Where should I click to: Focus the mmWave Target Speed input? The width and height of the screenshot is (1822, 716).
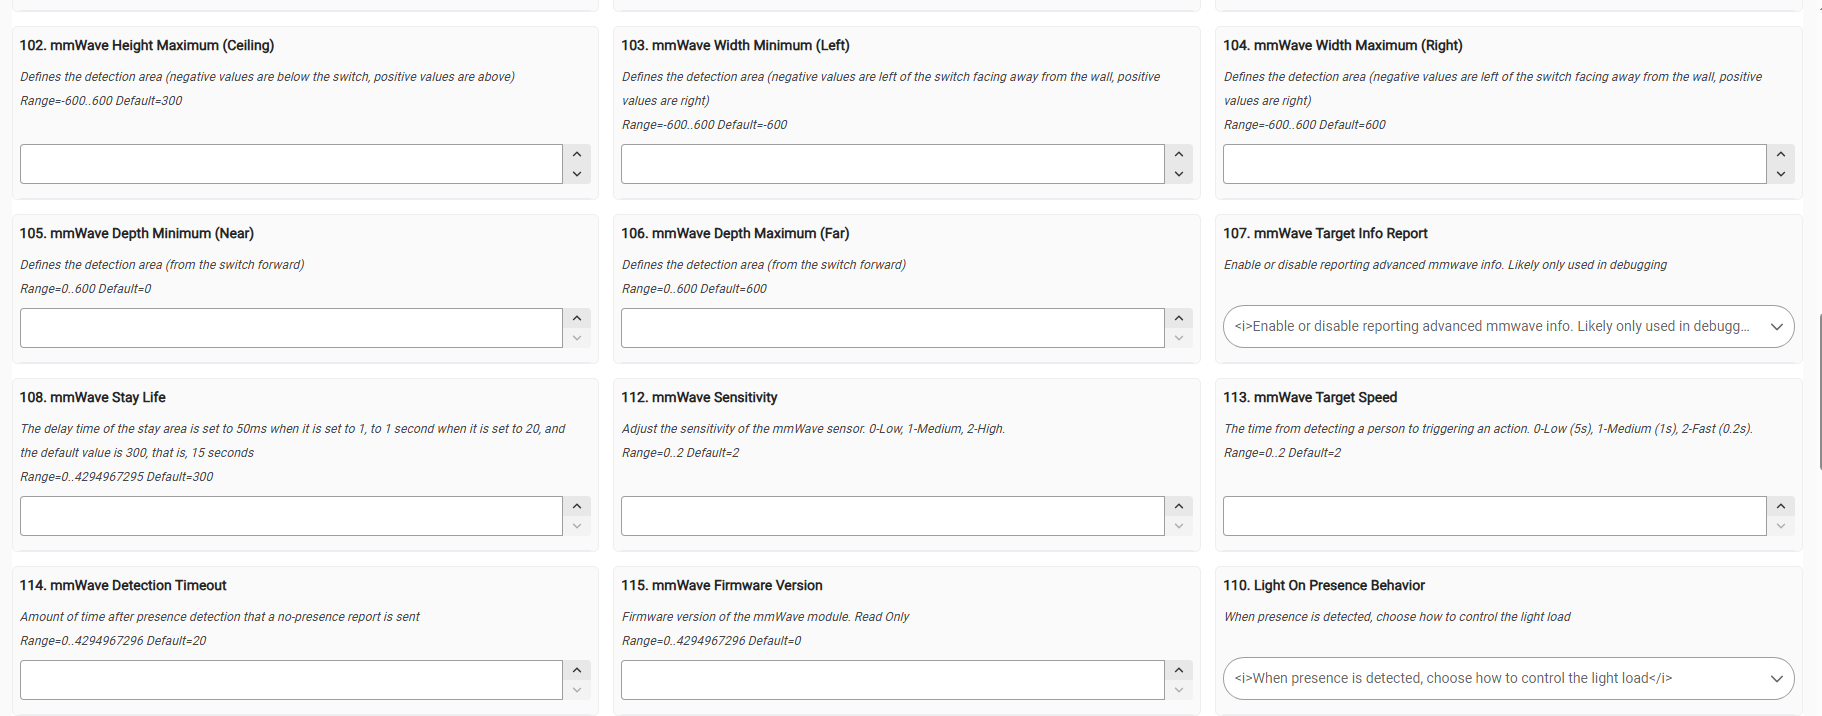point(1494,516)
